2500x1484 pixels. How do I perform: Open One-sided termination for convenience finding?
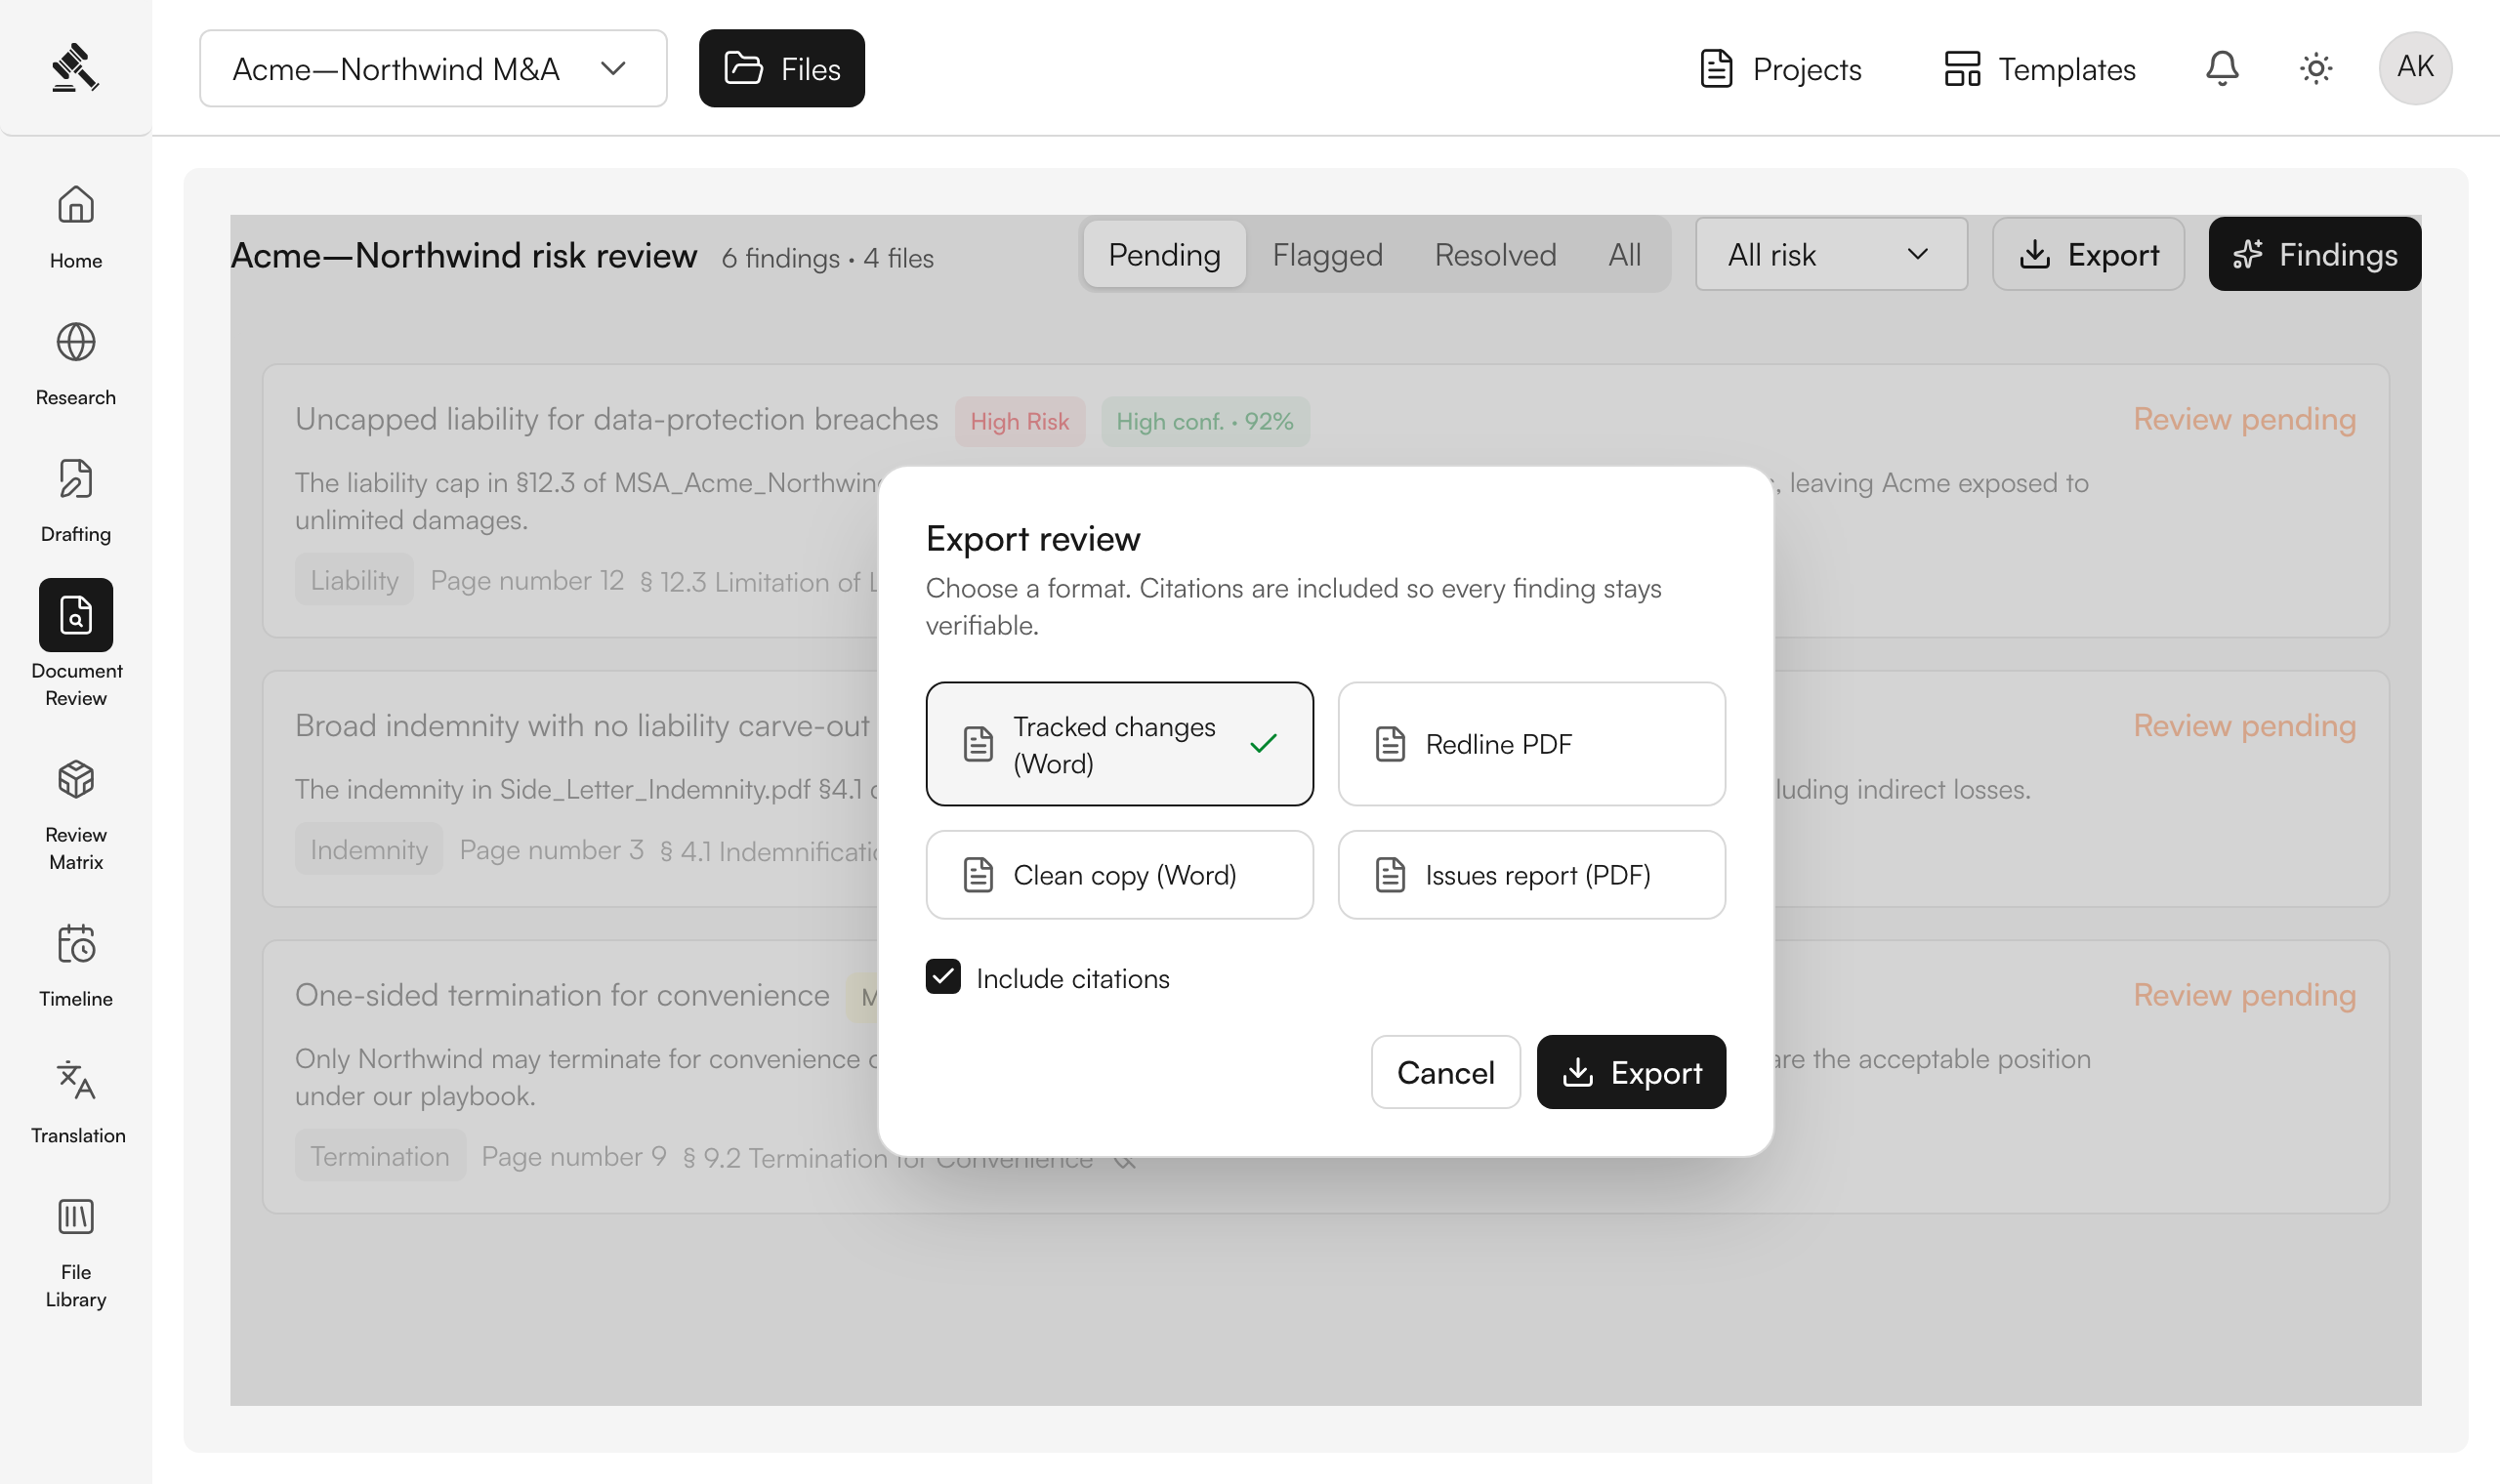562,995
